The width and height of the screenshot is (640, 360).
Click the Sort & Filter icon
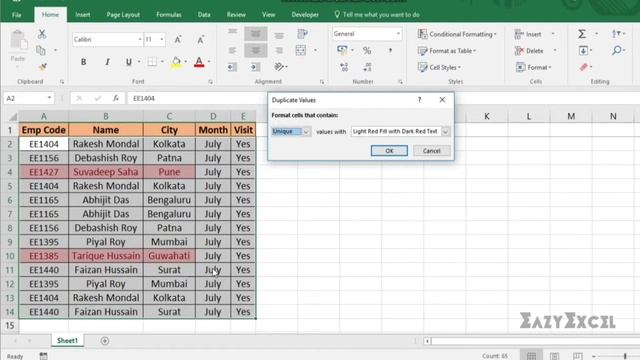click(x=616, y=34)
